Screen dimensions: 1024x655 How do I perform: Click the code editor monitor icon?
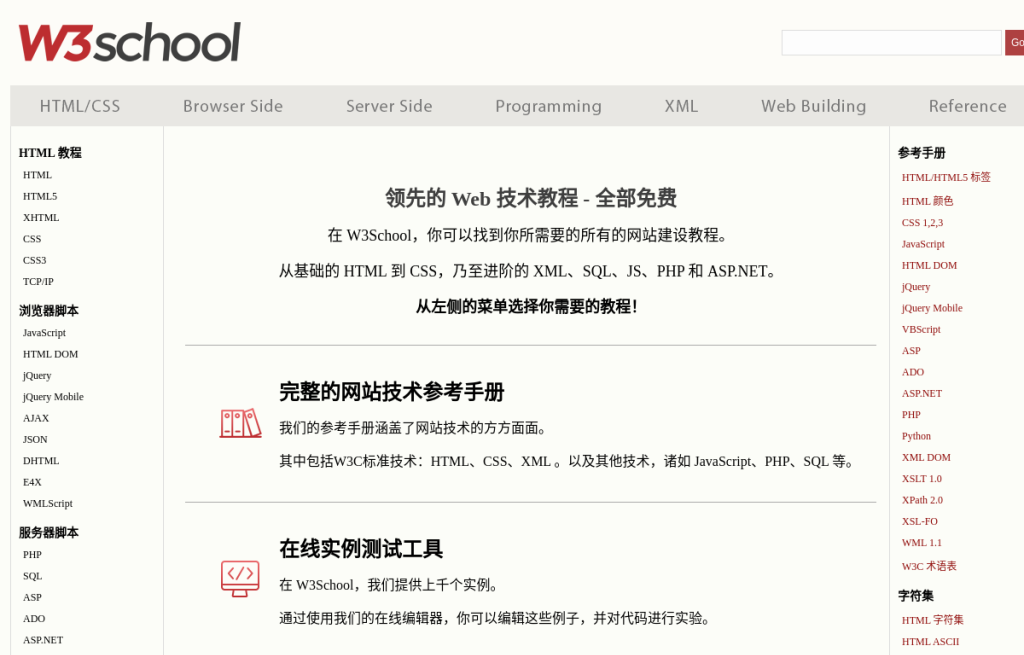pyautogui.click(x=240, y=577)
